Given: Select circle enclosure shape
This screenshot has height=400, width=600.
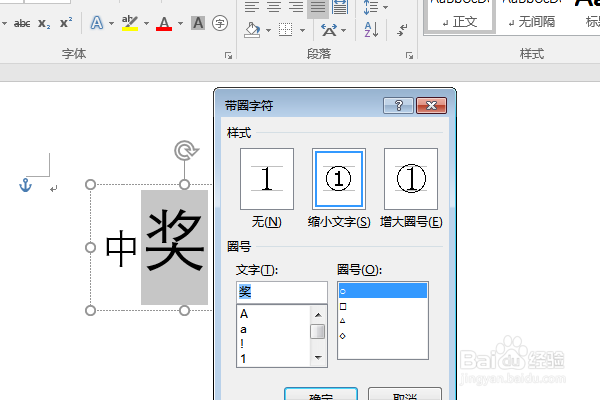Looking at the screenshot, I should (x=383, y=291).
